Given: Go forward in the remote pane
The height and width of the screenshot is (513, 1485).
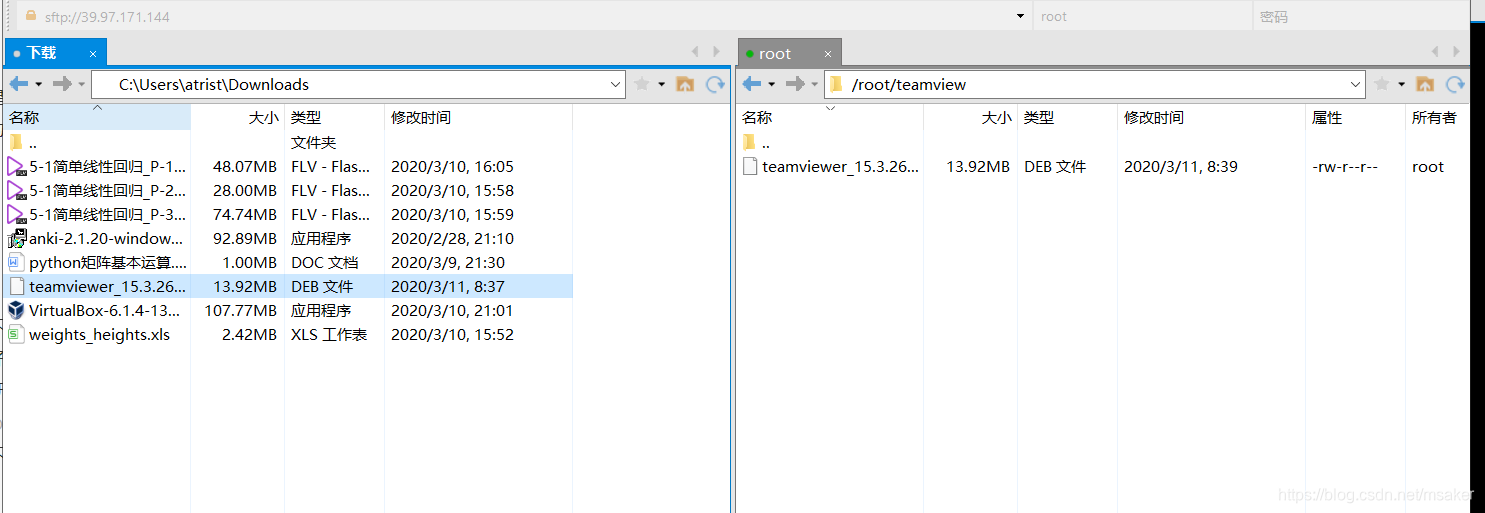Looking at the screenshot, I should (795, 84).
